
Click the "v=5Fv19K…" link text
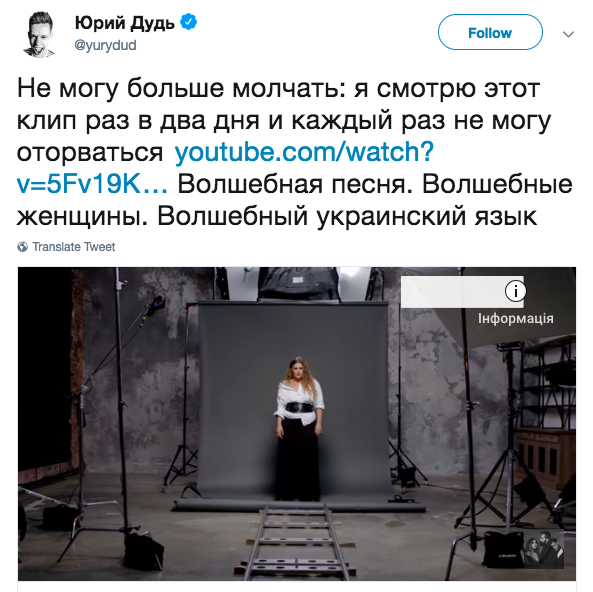(92, 184)
